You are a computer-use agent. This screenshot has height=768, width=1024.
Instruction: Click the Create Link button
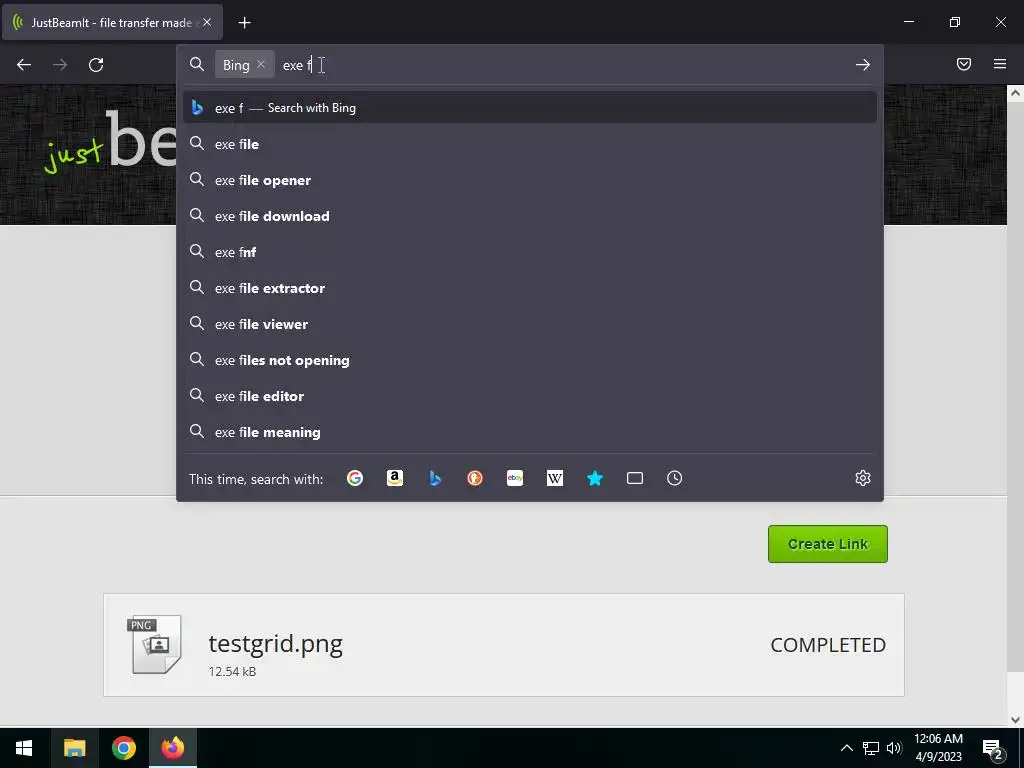[x=827, y=544]
